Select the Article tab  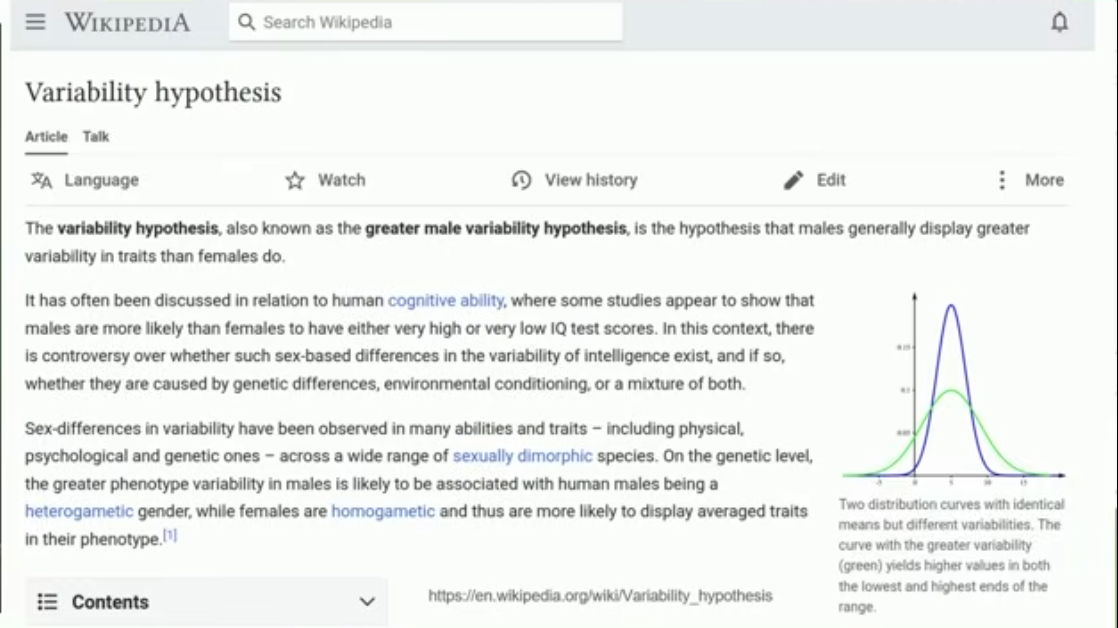coord(46,137)
